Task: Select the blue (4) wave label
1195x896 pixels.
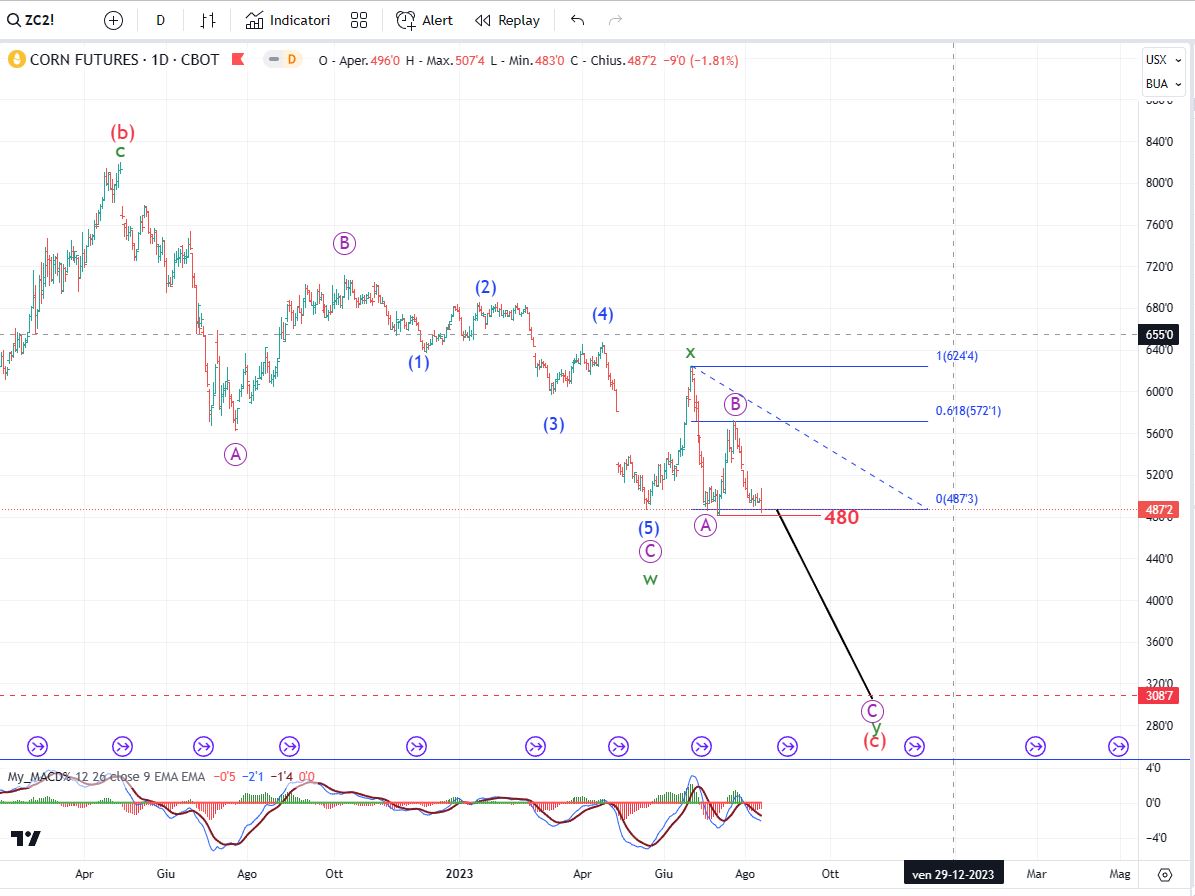Action: click(603, 314)
